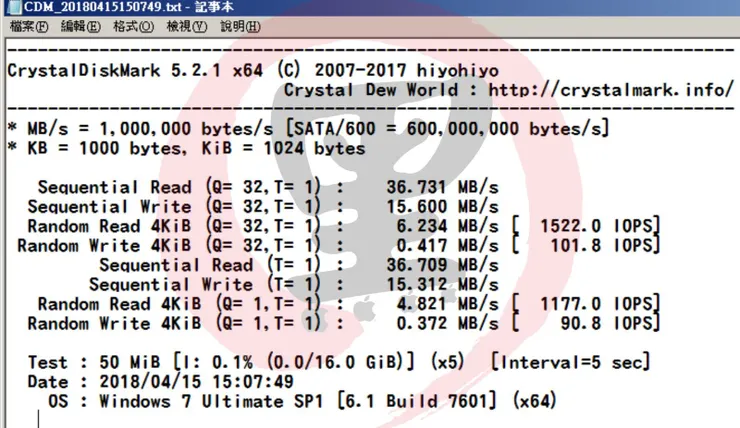Image resolution: width=740 pixels, height=428 pixels.
Task: Click 'Random Write 4KiB (Q= 1,T= 1)' label
Action: coord(174,323)
